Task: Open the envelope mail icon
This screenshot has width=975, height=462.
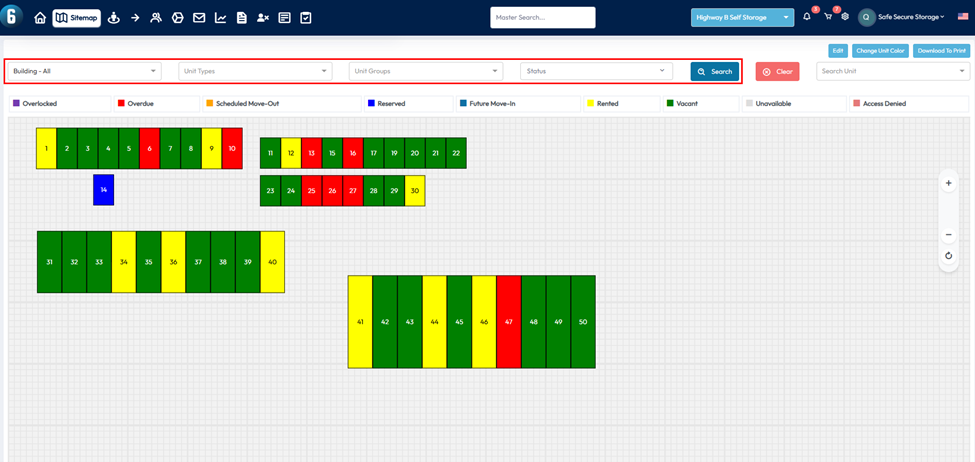Action: [199, 18]
